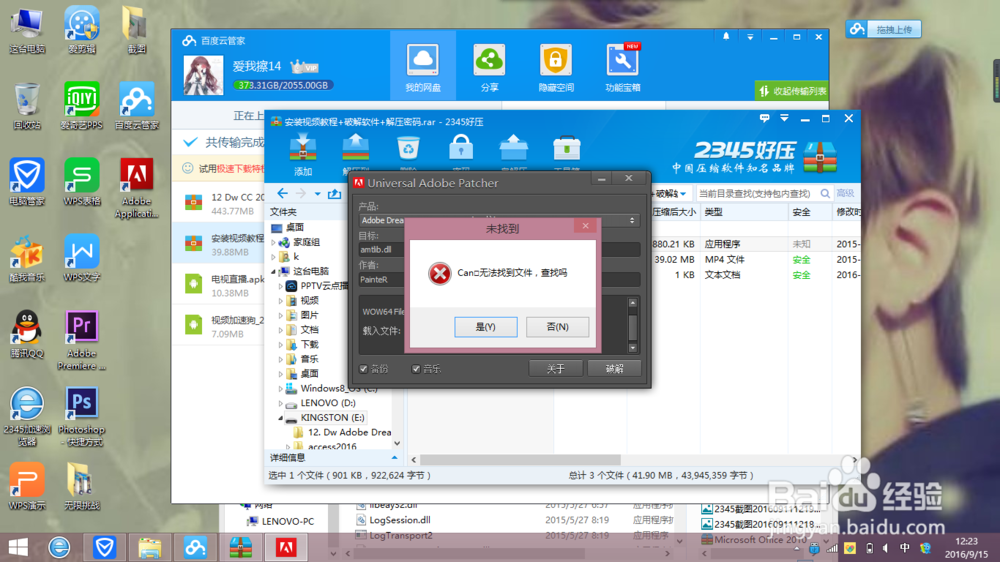
Task: Click 是(Y) in the not-found dialog
Action: 485,327
